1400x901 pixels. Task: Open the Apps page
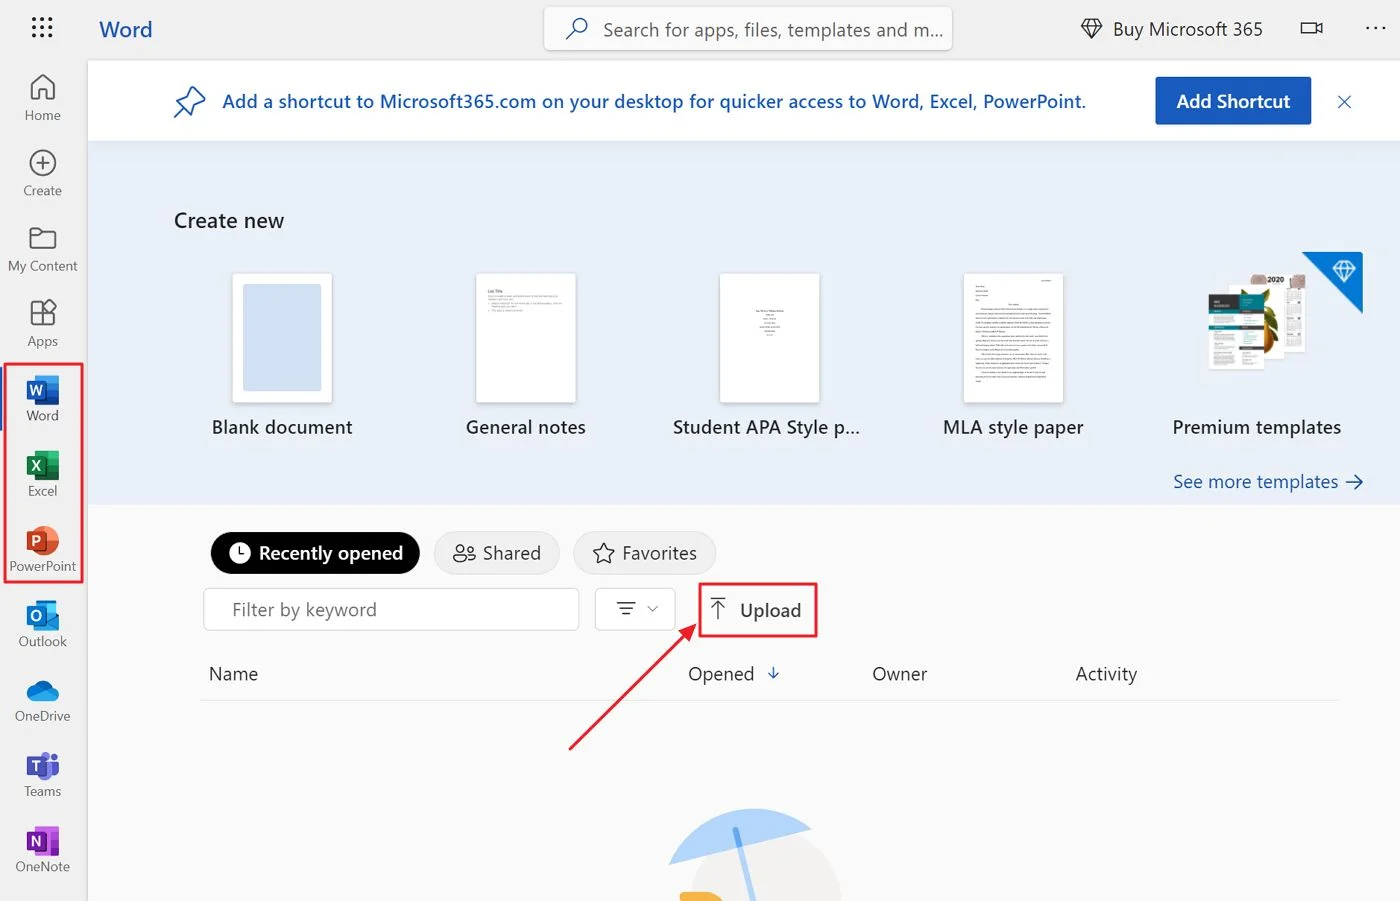coord(42,324)
